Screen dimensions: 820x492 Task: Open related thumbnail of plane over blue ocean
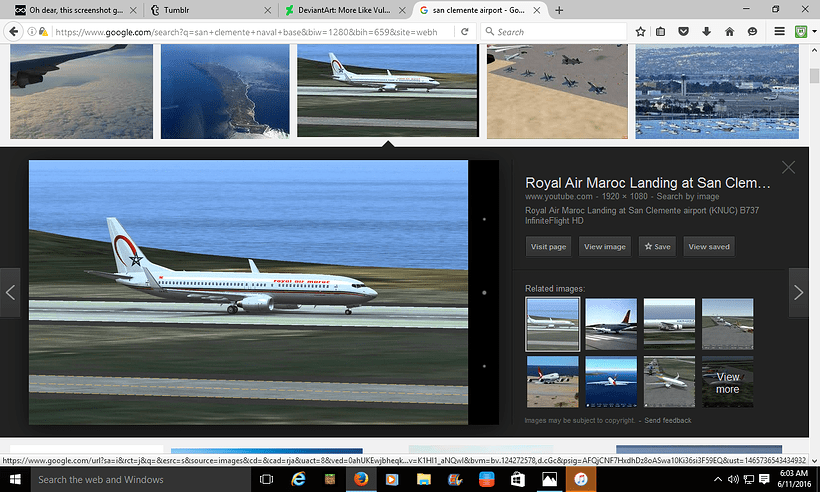pyautogui.click(x=611, y=382)
